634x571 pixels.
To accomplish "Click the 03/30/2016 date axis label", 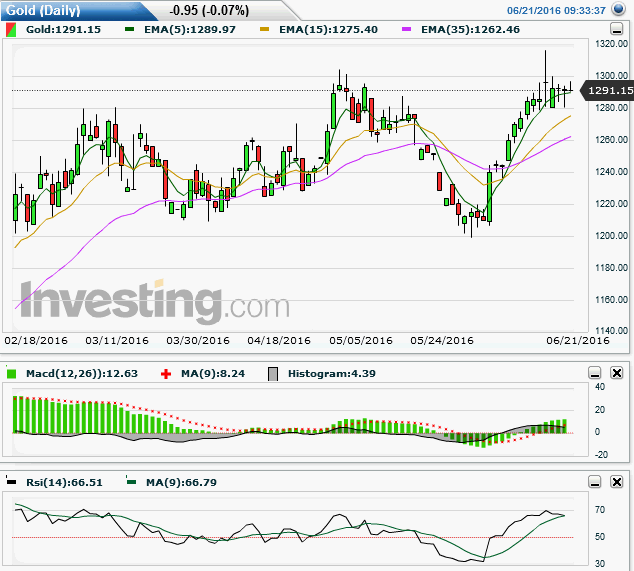I will (198, 340).
